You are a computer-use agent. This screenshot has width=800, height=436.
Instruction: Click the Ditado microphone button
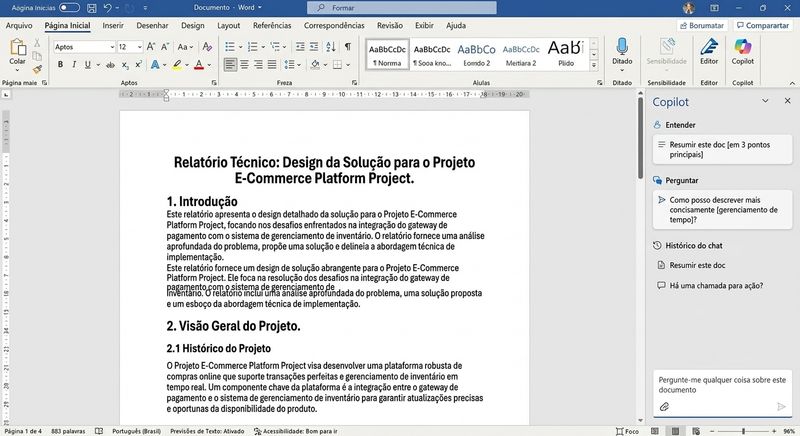[622, 53]
